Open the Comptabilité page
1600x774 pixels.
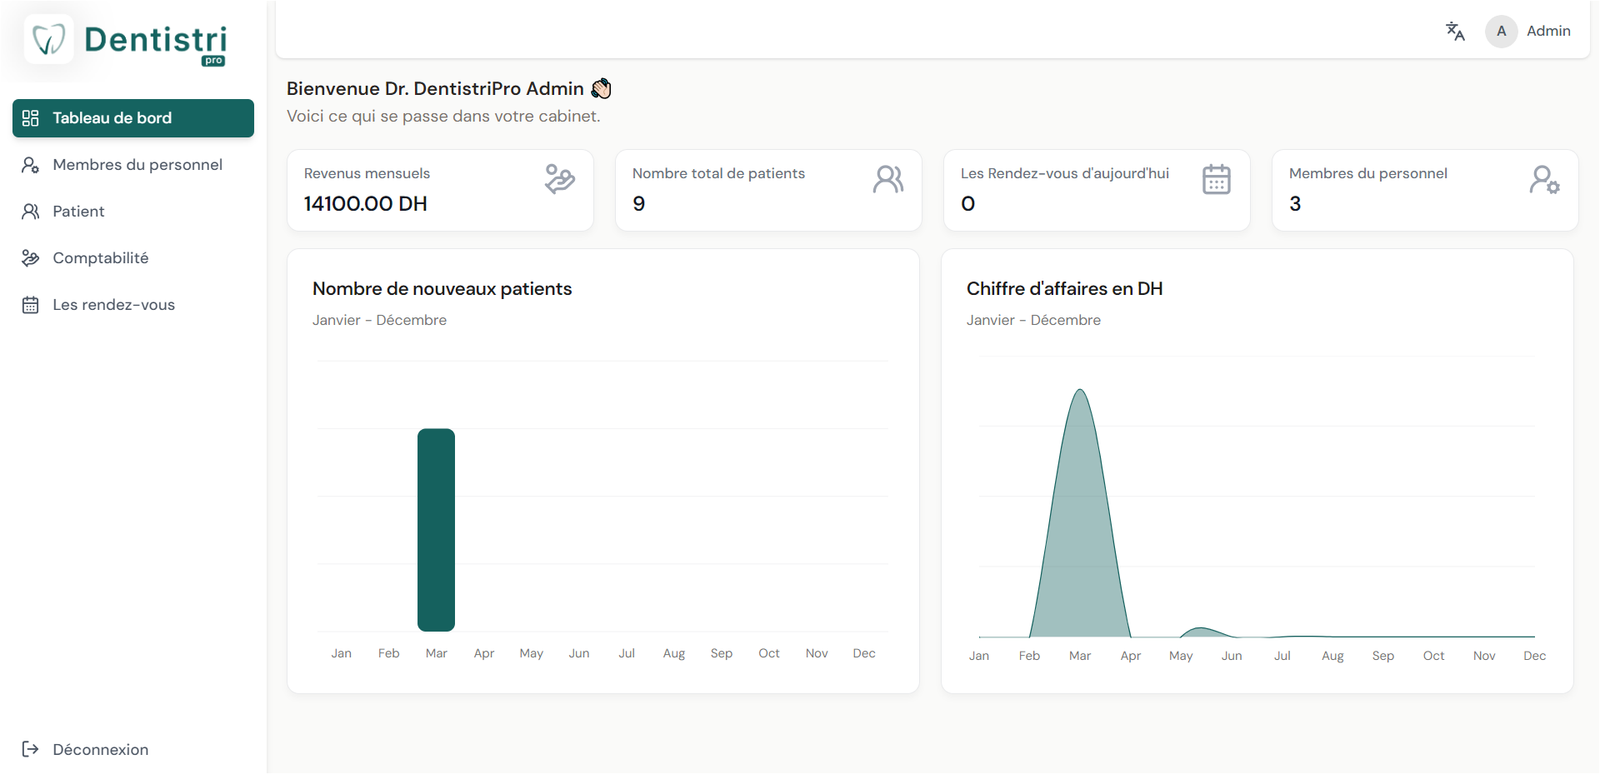[100, 258]
